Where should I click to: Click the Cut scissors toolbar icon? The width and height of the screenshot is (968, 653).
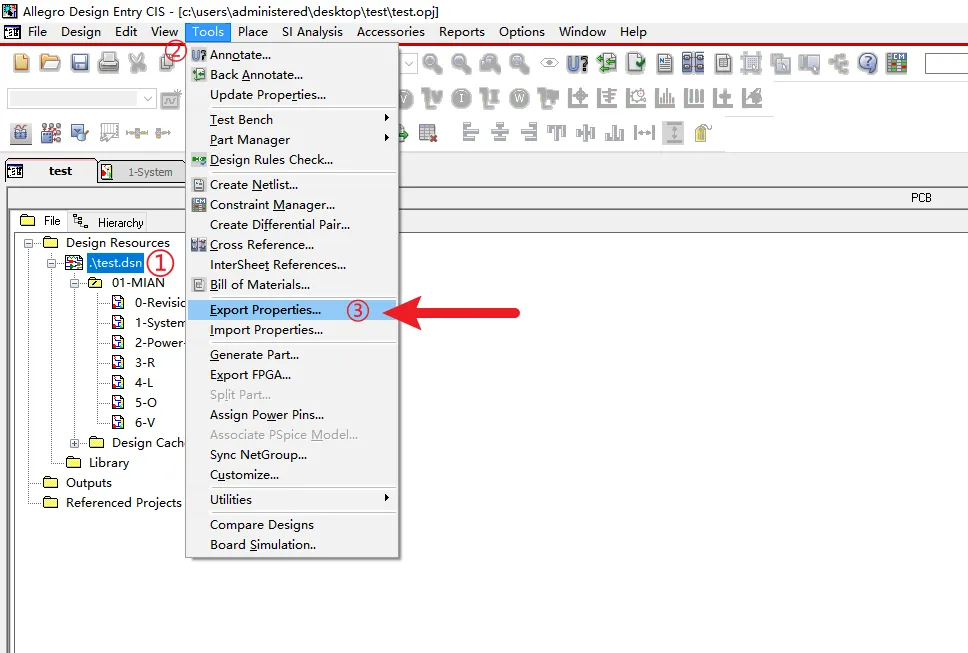138,63
